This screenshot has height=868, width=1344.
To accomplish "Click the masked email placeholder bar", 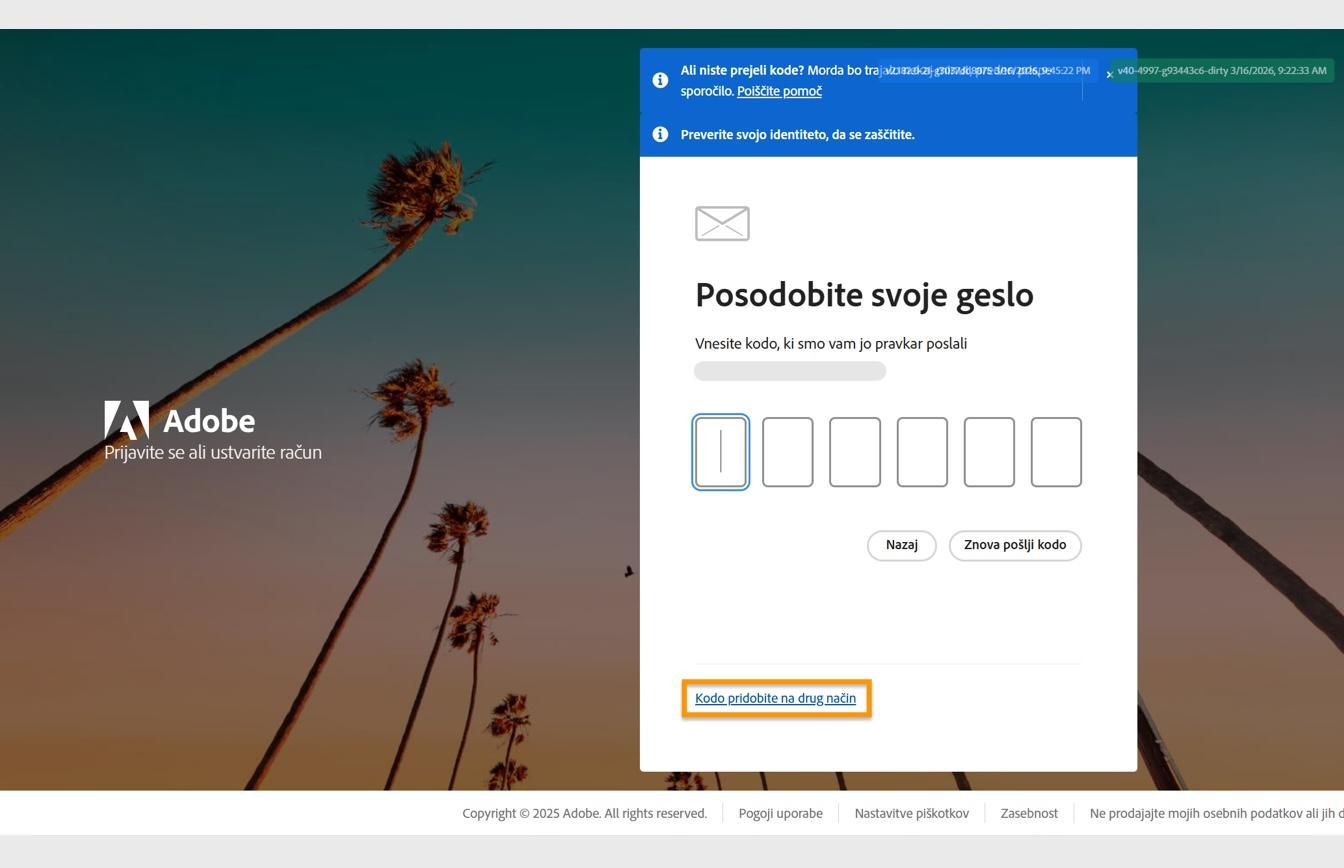I will 790,370.
